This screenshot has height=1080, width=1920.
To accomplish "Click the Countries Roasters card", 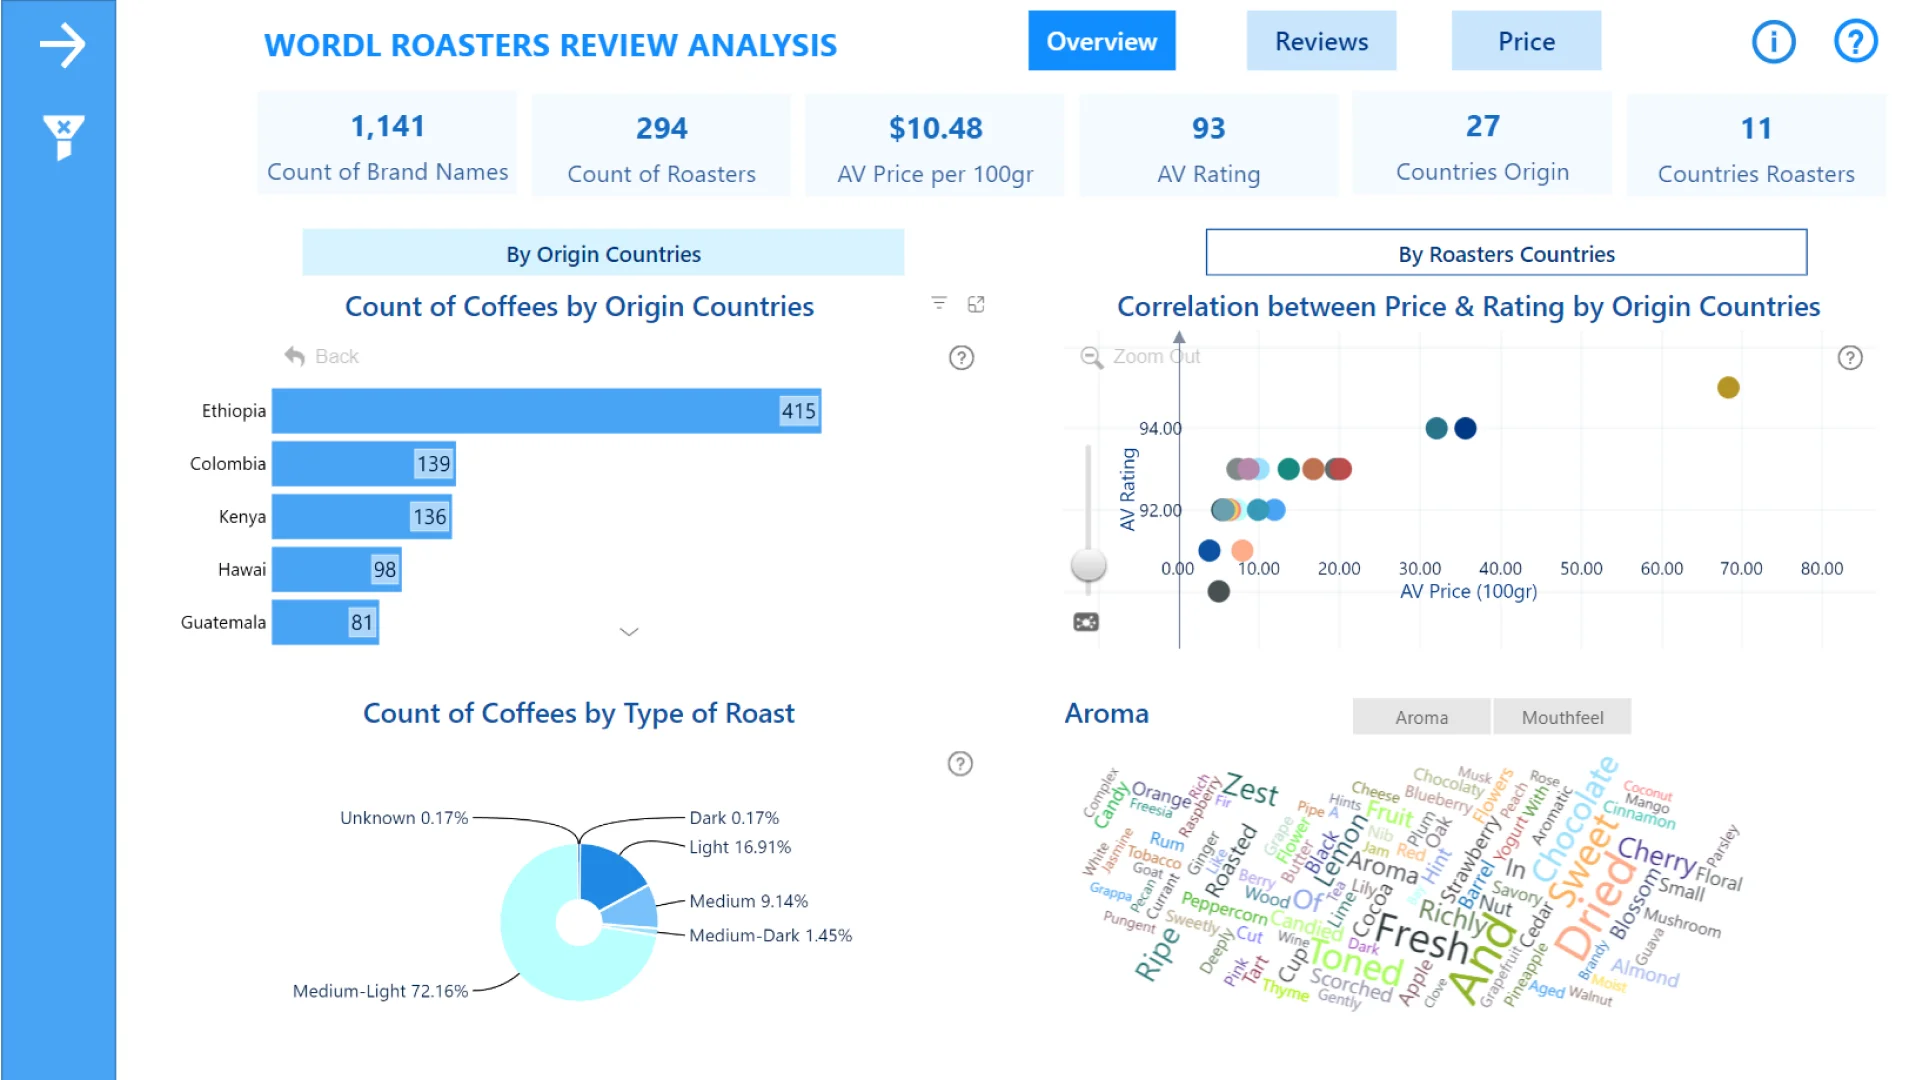I will click(1756, 143).
